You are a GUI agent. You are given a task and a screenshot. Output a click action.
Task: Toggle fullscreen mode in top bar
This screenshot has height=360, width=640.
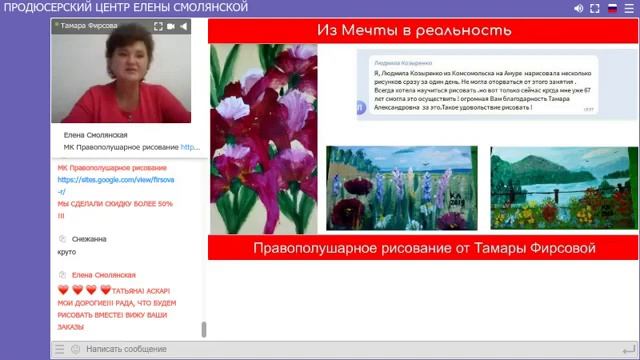point(595,8)
